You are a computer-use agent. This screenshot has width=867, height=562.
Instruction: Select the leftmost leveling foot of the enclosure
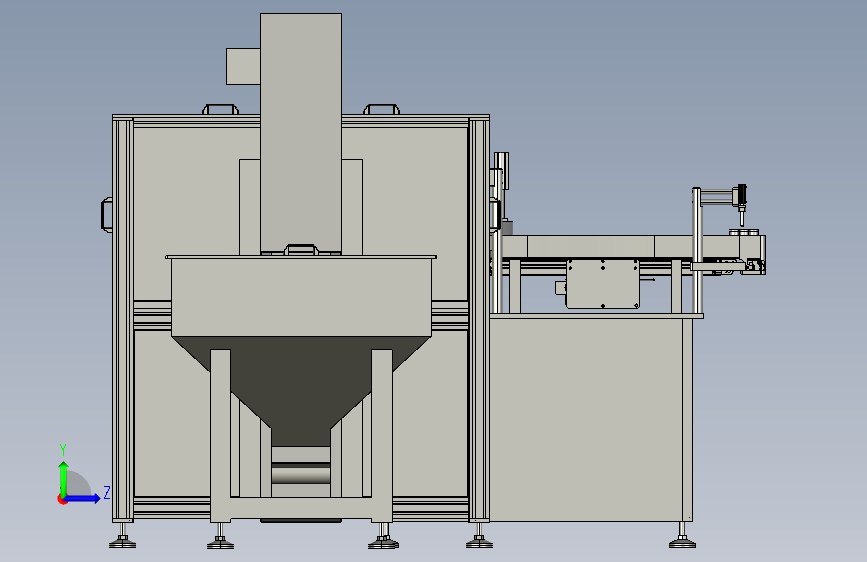tap(122, 536)
